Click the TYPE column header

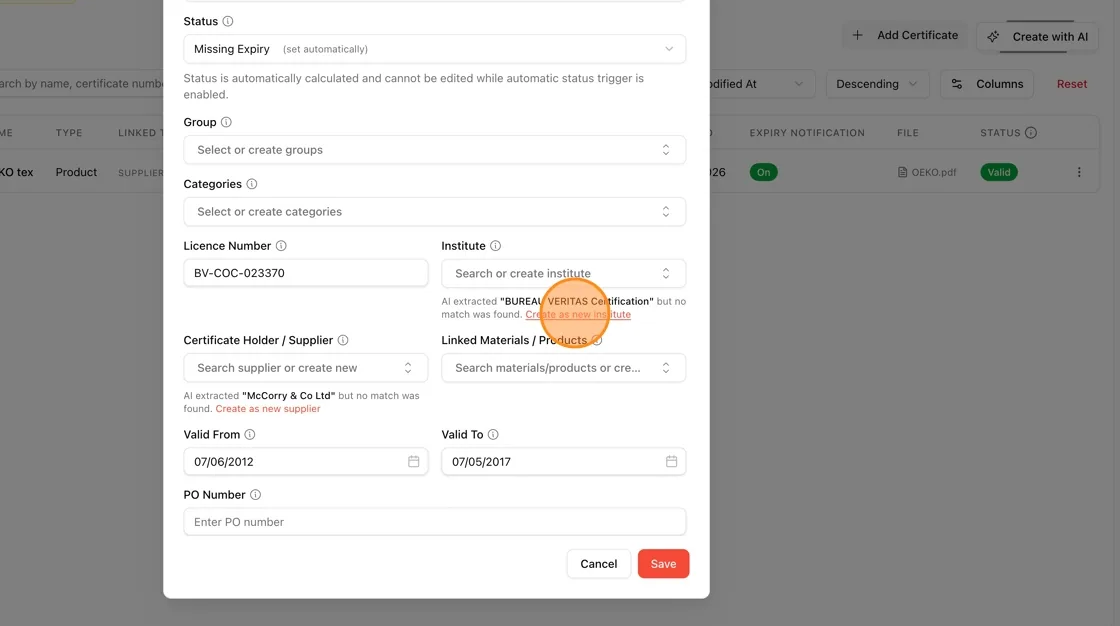click(x=69, y=133)
